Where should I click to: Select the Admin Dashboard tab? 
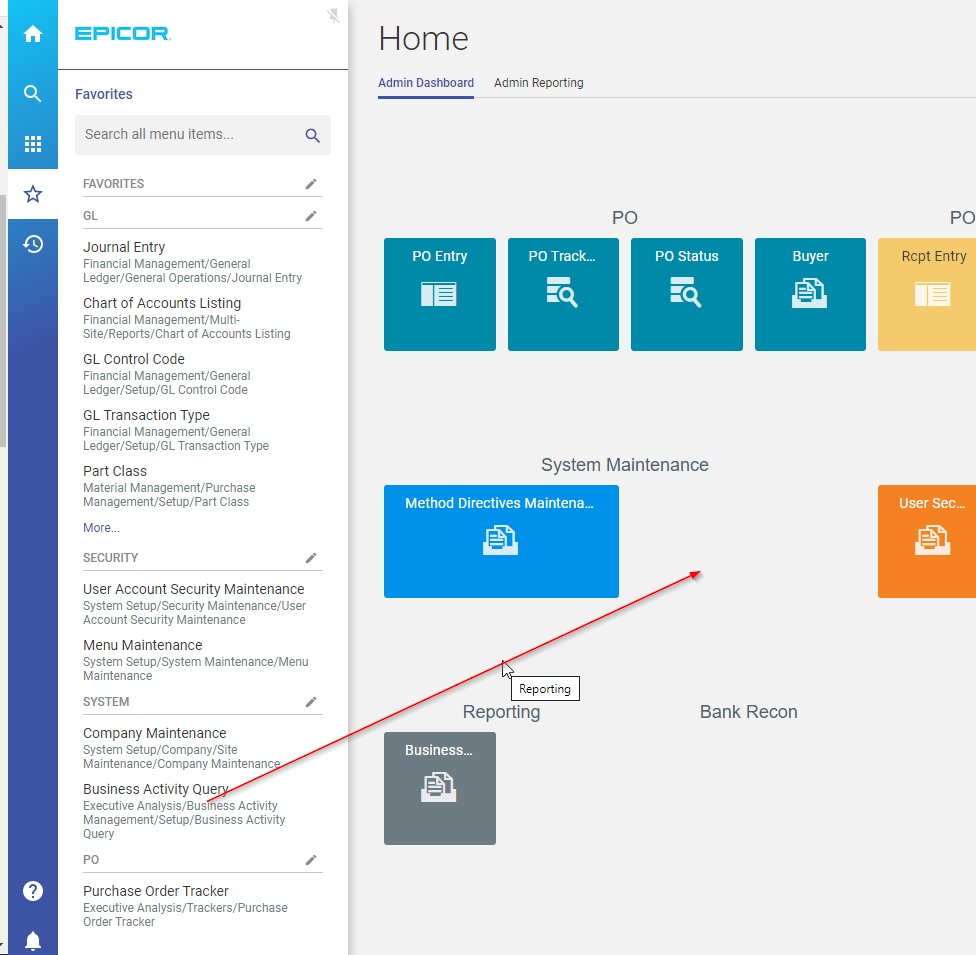pyautogui.click(x=426, y=83)
